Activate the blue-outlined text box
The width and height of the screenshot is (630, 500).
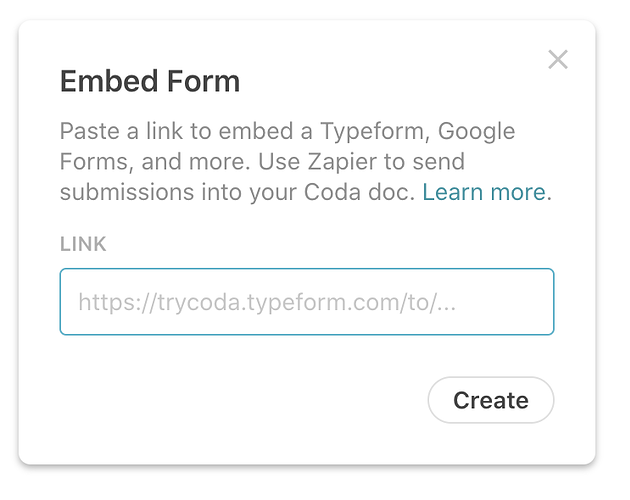306,301
